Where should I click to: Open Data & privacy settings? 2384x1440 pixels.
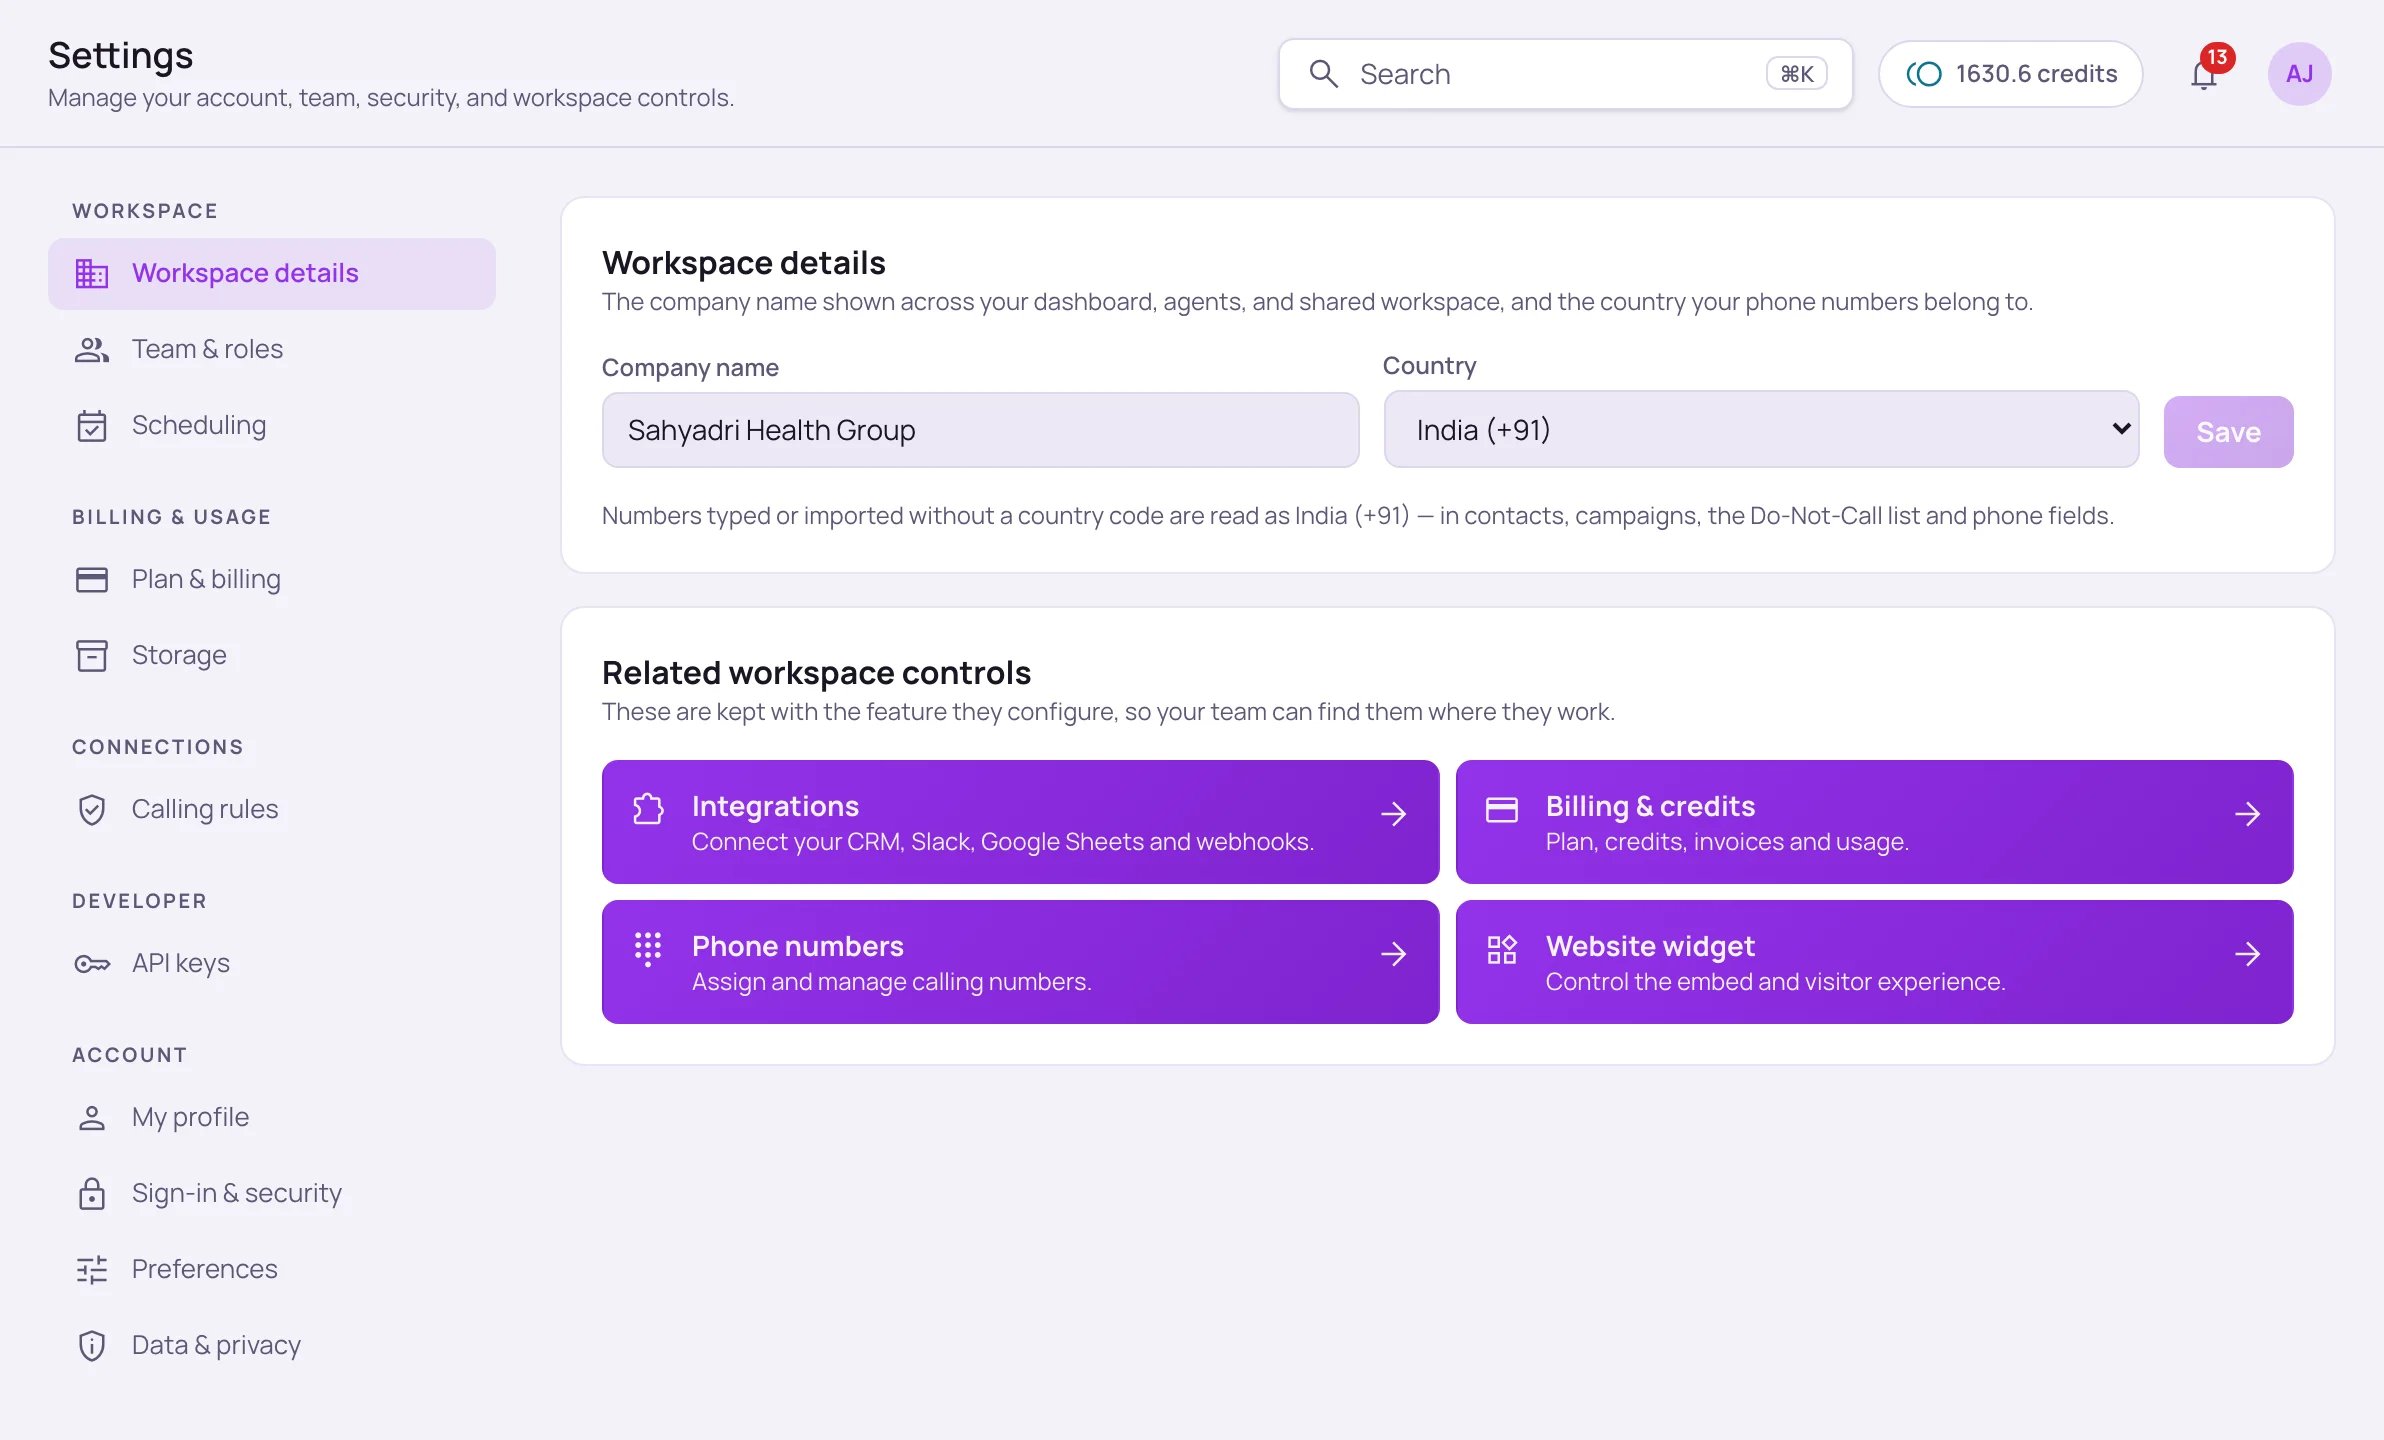pos(272,1345)
